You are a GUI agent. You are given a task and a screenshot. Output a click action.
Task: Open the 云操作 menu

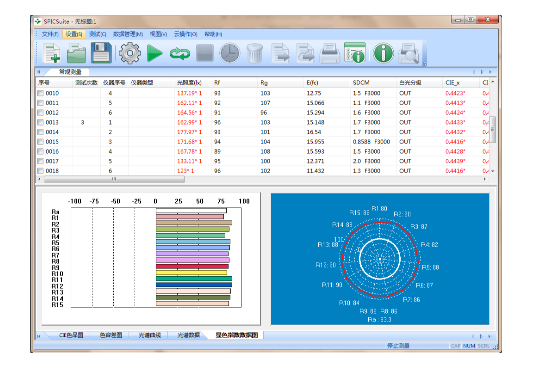coord(186,34)
